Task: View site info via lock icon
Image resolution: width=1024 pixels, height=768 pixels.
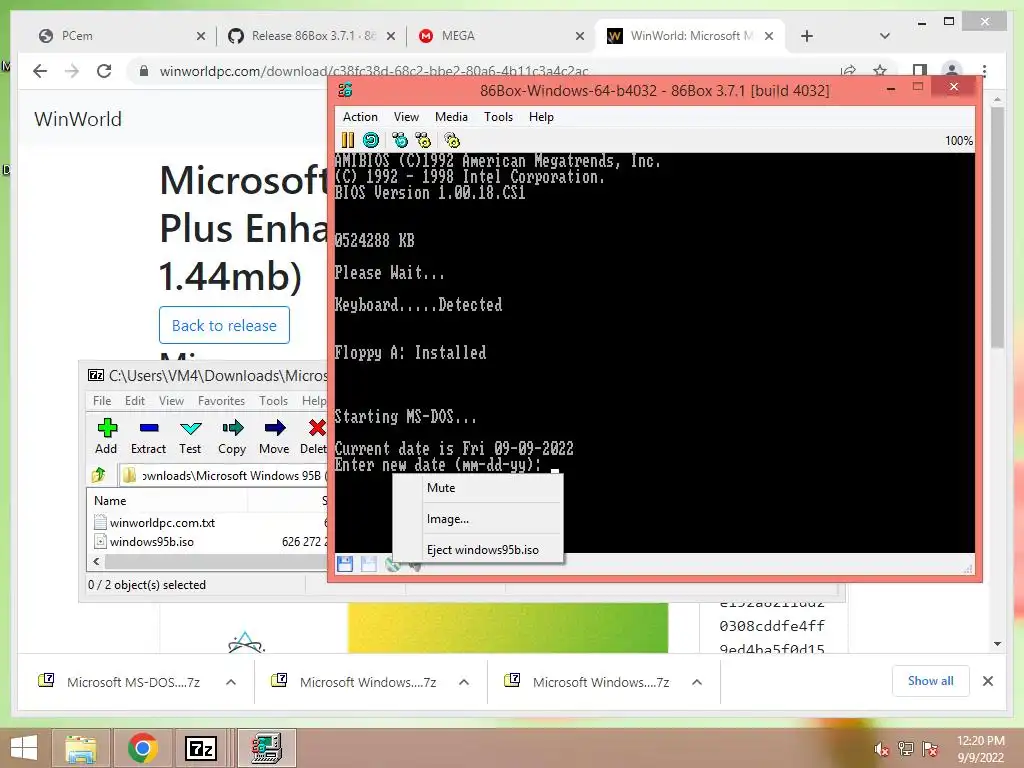Action: point(144,71)
